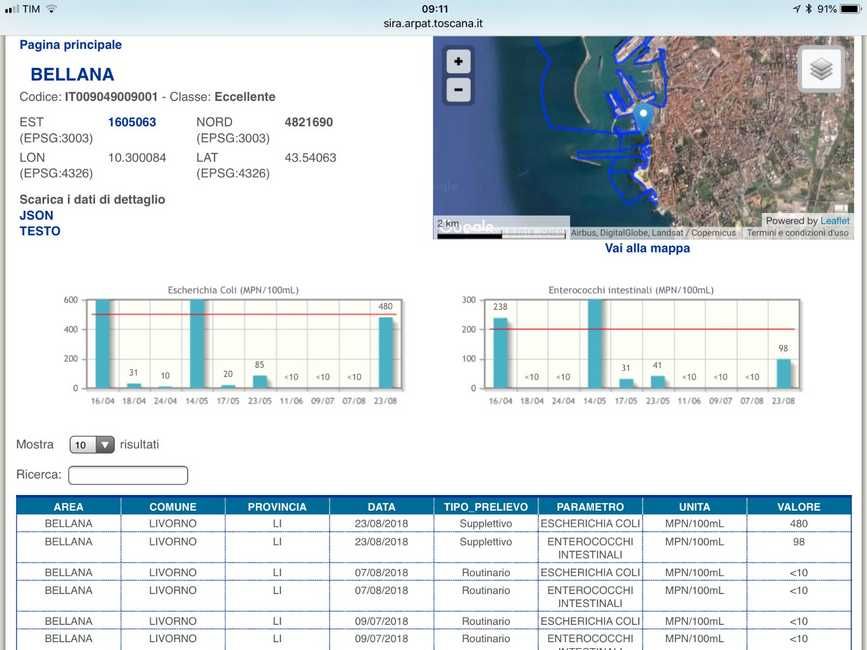Image resolution: width=867 pixels, height=650 pixels.
Task: Click the 480 bar in Escherichia Coli chart
Action: pos(385,352)
